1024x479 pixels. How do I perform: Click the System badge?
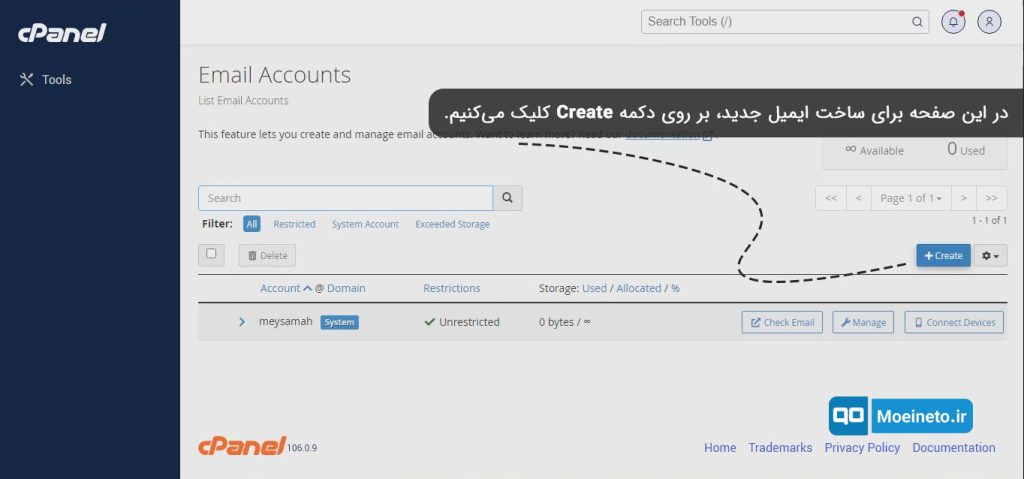pyautogui.click(x=340, y=322)
